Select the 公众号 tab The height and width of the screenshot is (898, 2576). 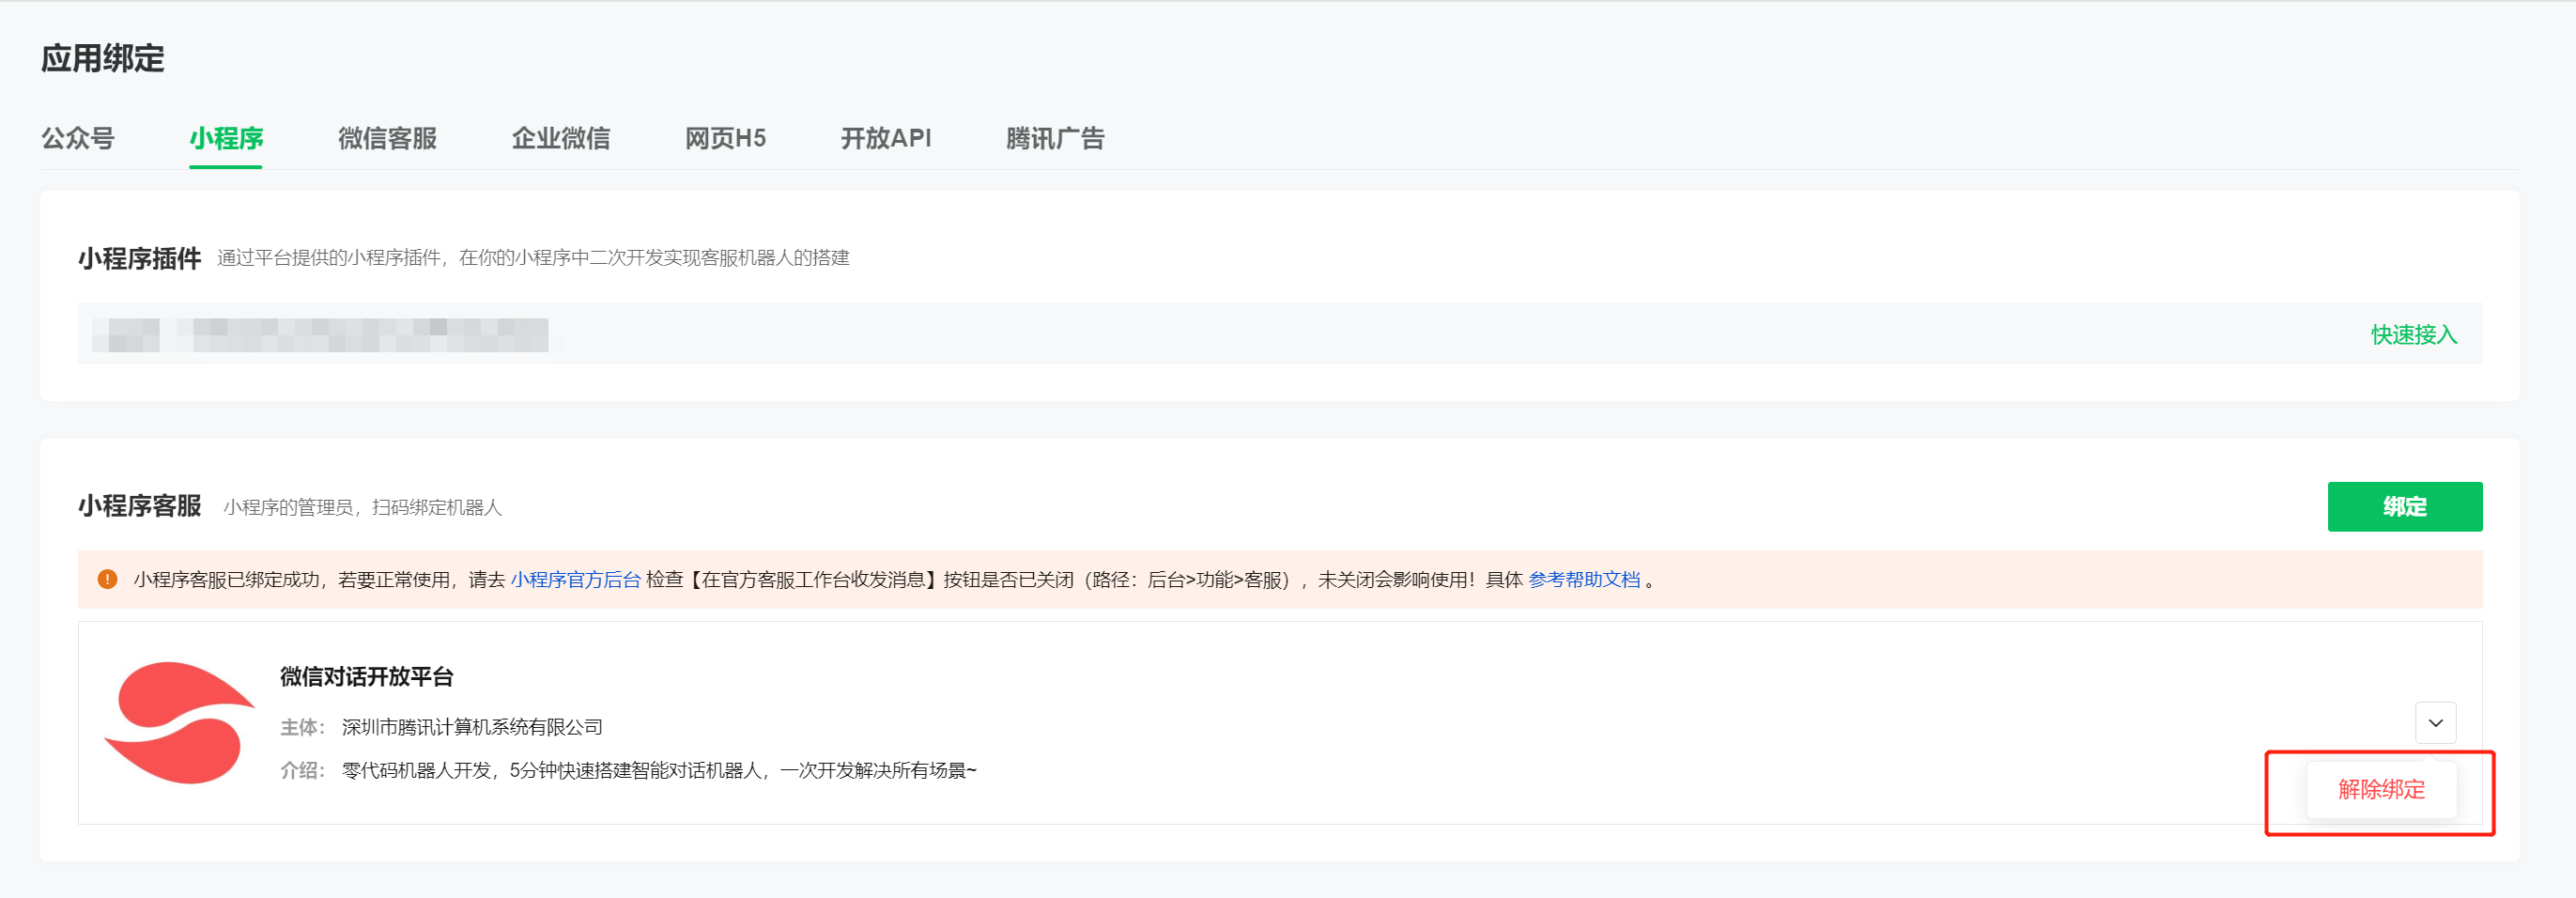click(79, 139)
